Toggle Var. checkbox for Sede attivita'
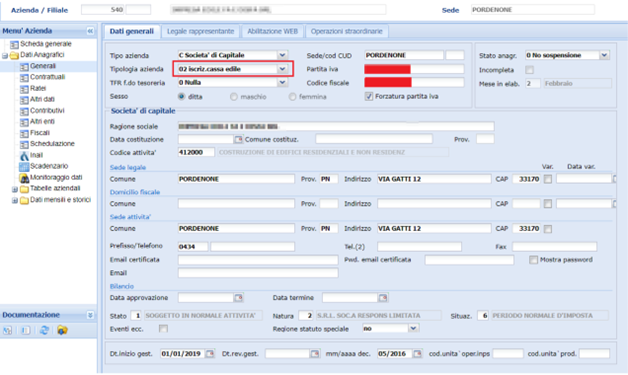The image size is (628, 375). click(548, 229)
